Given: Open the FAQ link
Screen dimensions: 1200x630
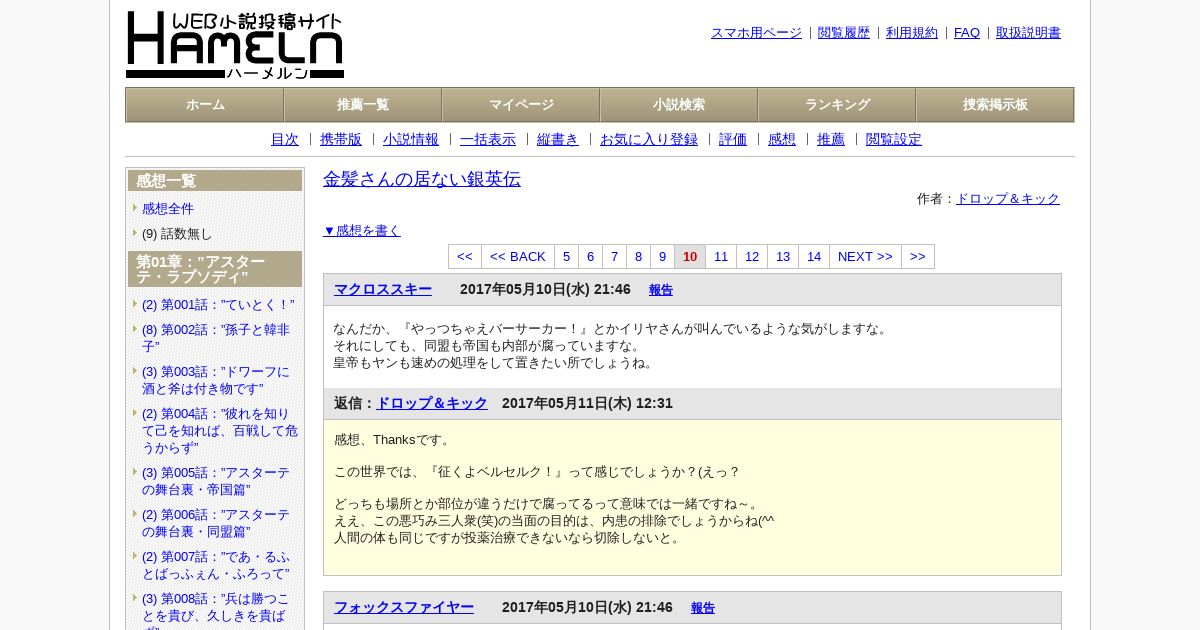Looking at the screenshot, I should coord(967,33).
